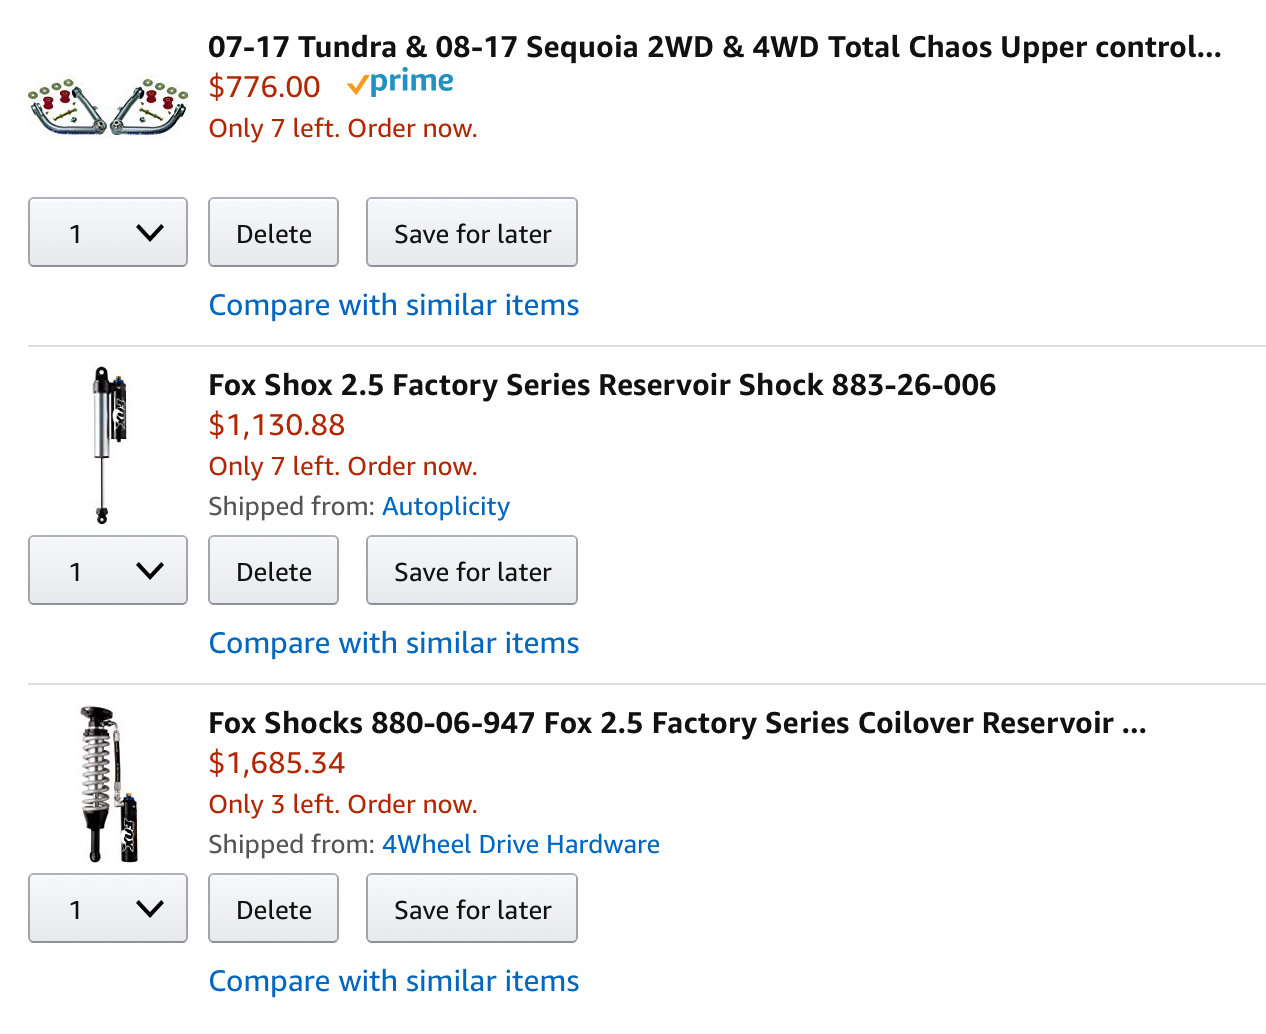
Task: Delete the Fox Shox 883-26-006 shock
Action: pyautogui.click(x=273, y=570)
